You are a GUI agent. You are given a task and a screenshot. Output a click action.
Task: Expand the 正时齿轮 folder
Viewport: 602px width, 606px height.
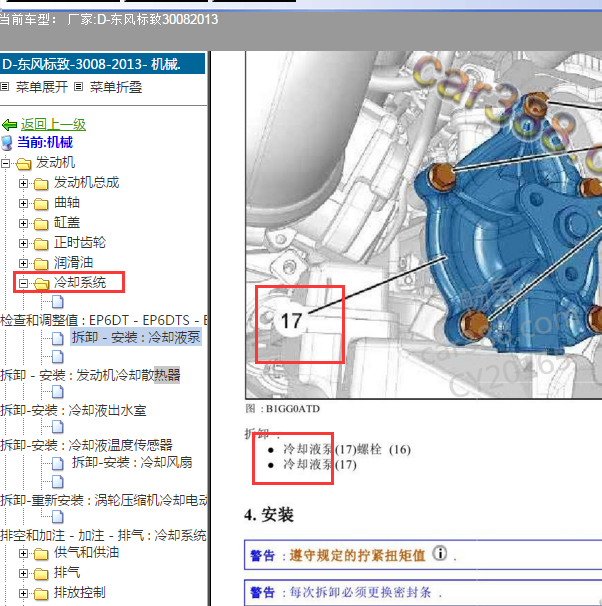click(24, 243)
